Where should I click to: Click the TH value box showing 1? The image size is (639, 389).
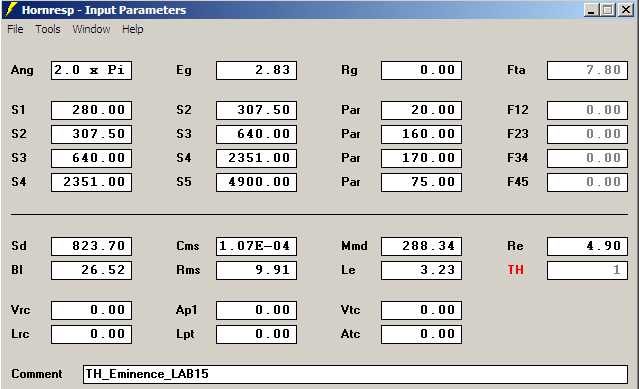pos(587,270)
